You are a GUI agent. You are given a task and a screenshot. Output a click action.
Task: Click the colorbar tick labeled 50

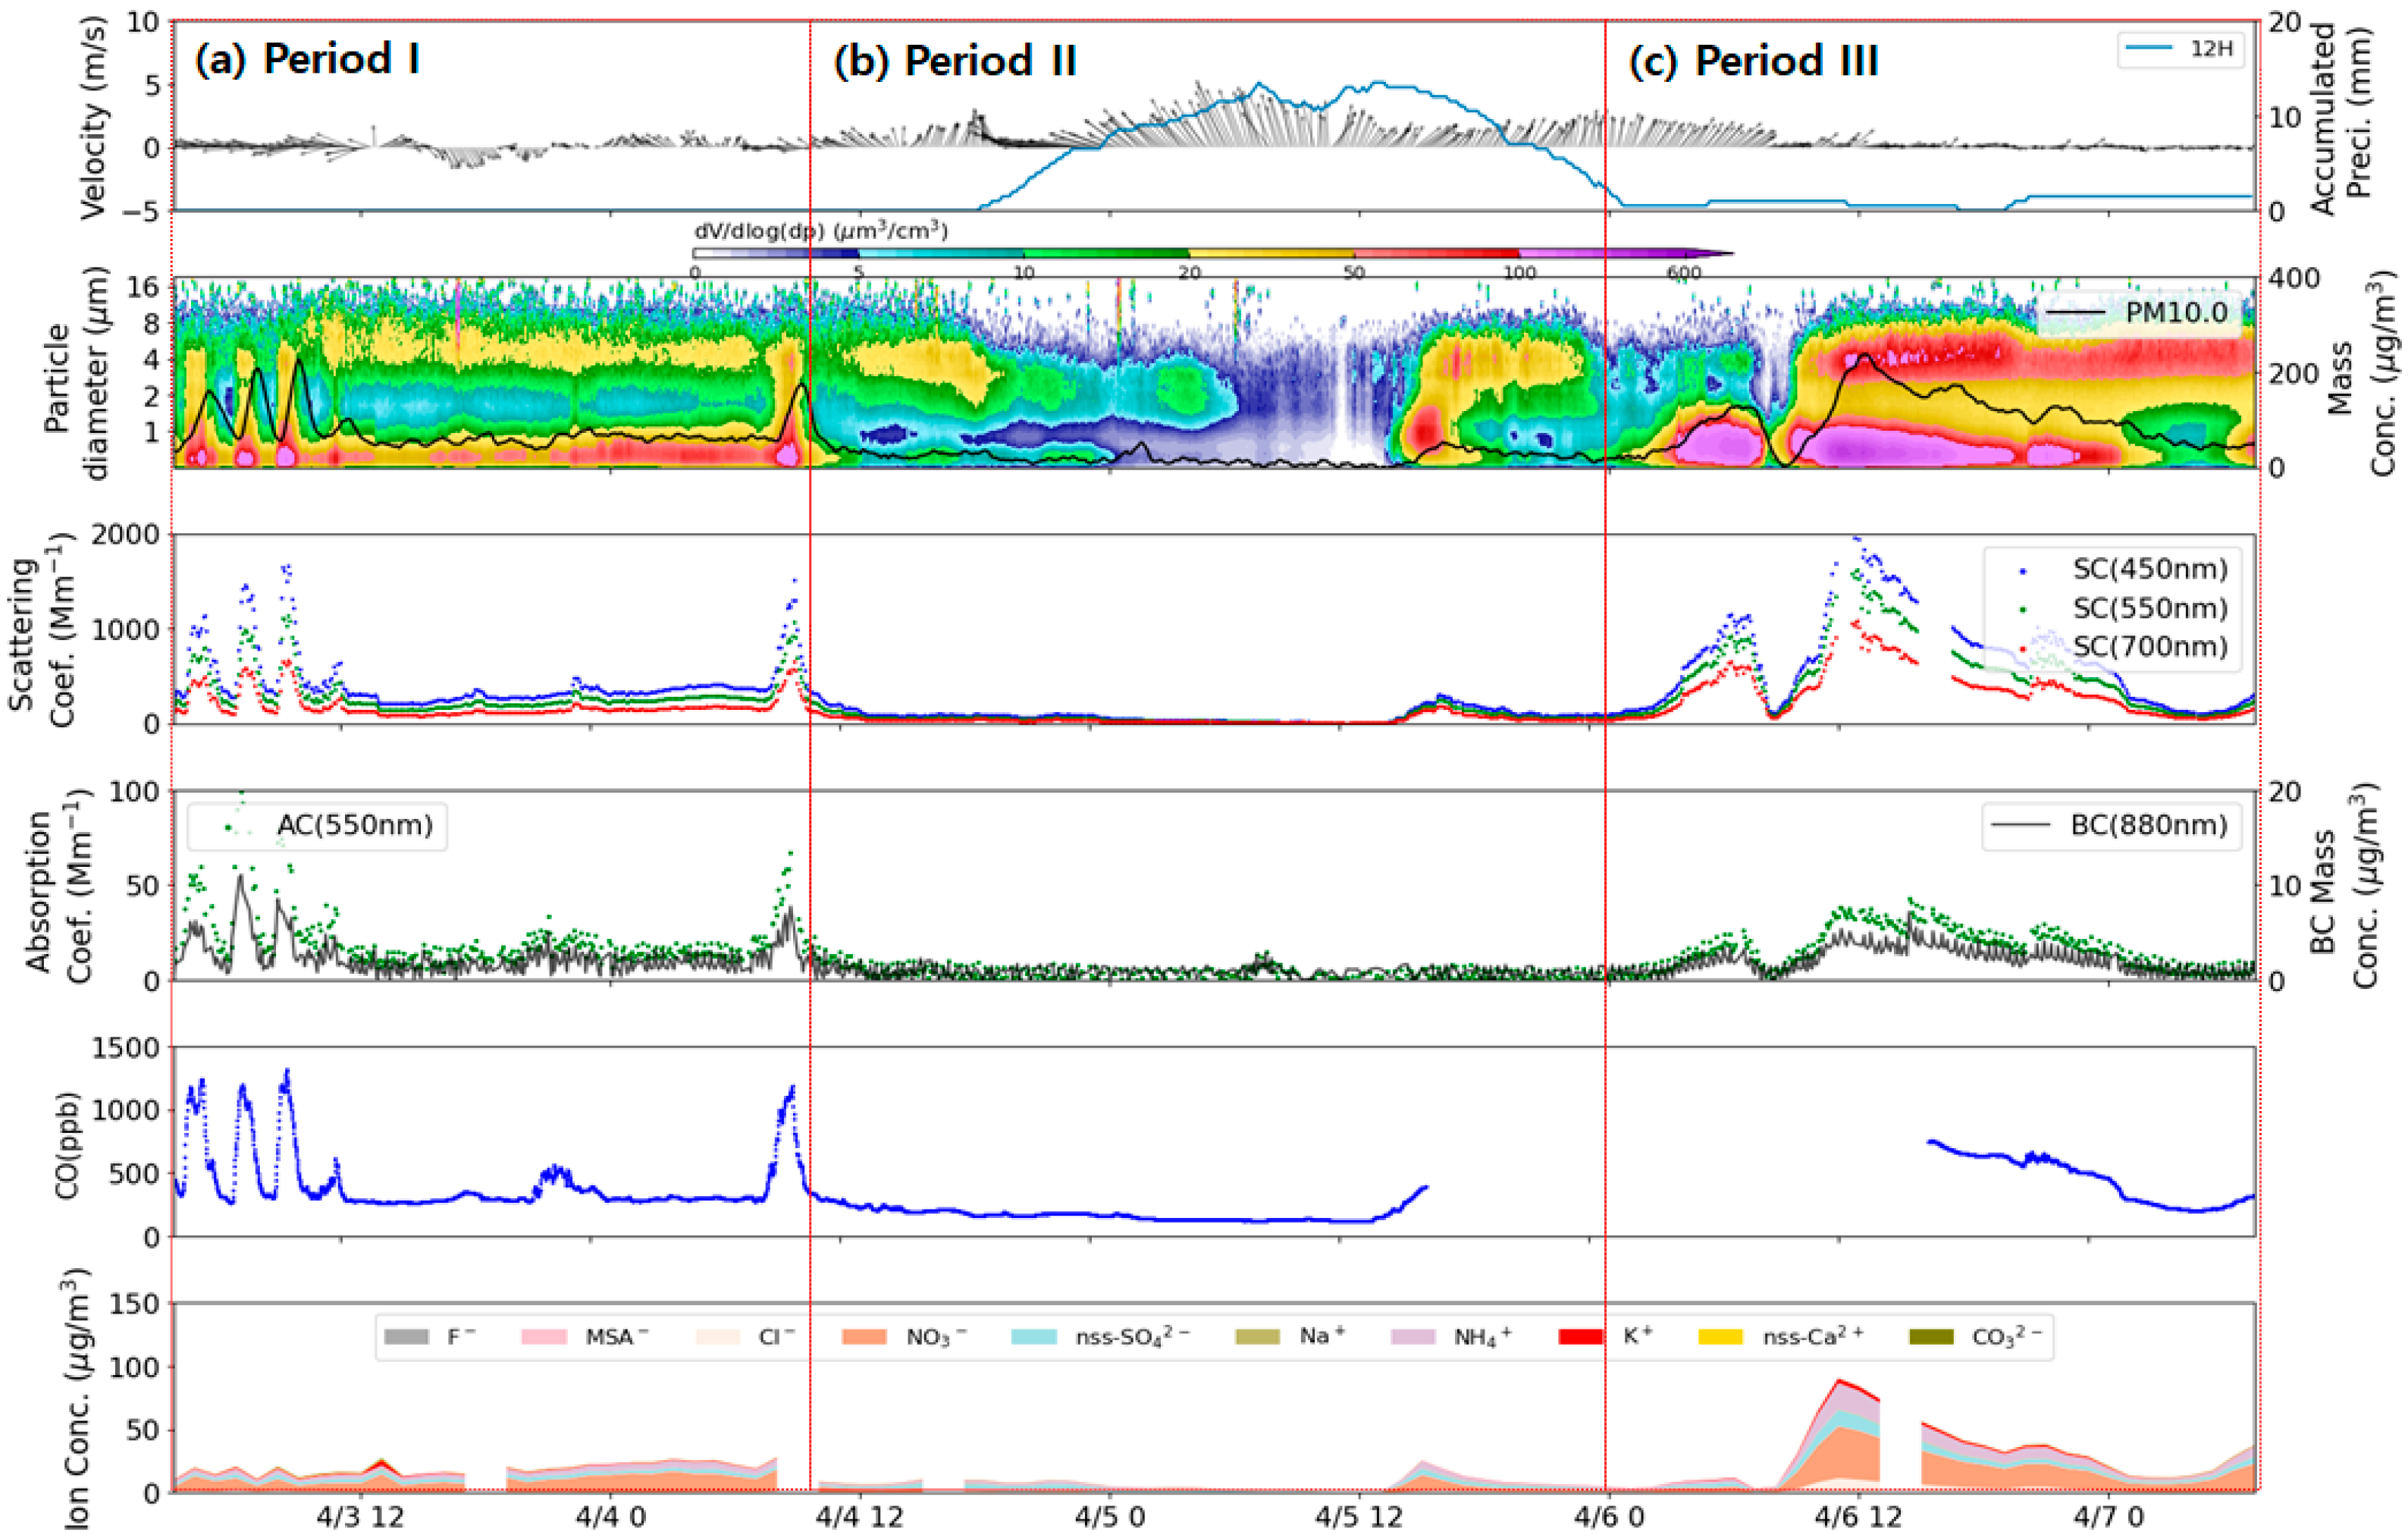point(1354,272)
